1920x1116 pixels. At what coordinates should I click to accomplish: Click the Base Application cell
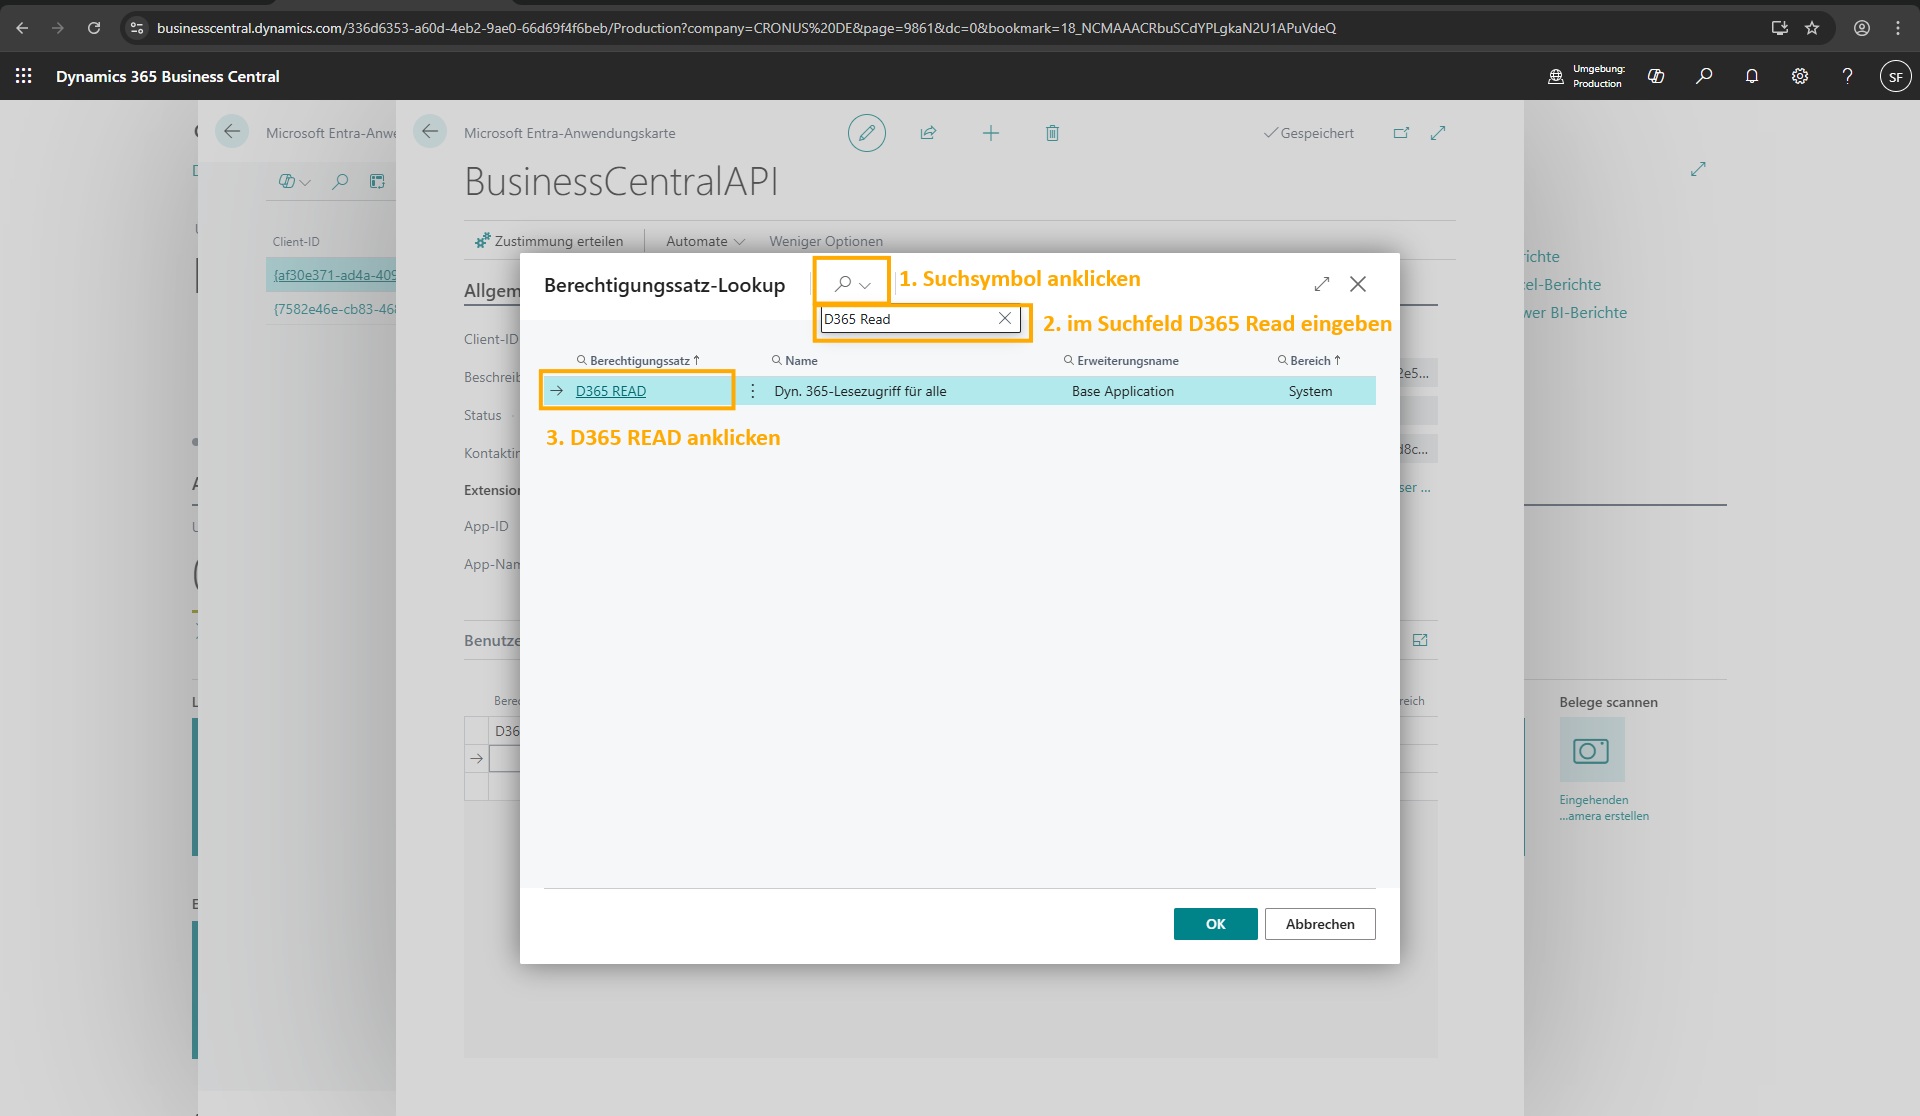coord(1123,391)
